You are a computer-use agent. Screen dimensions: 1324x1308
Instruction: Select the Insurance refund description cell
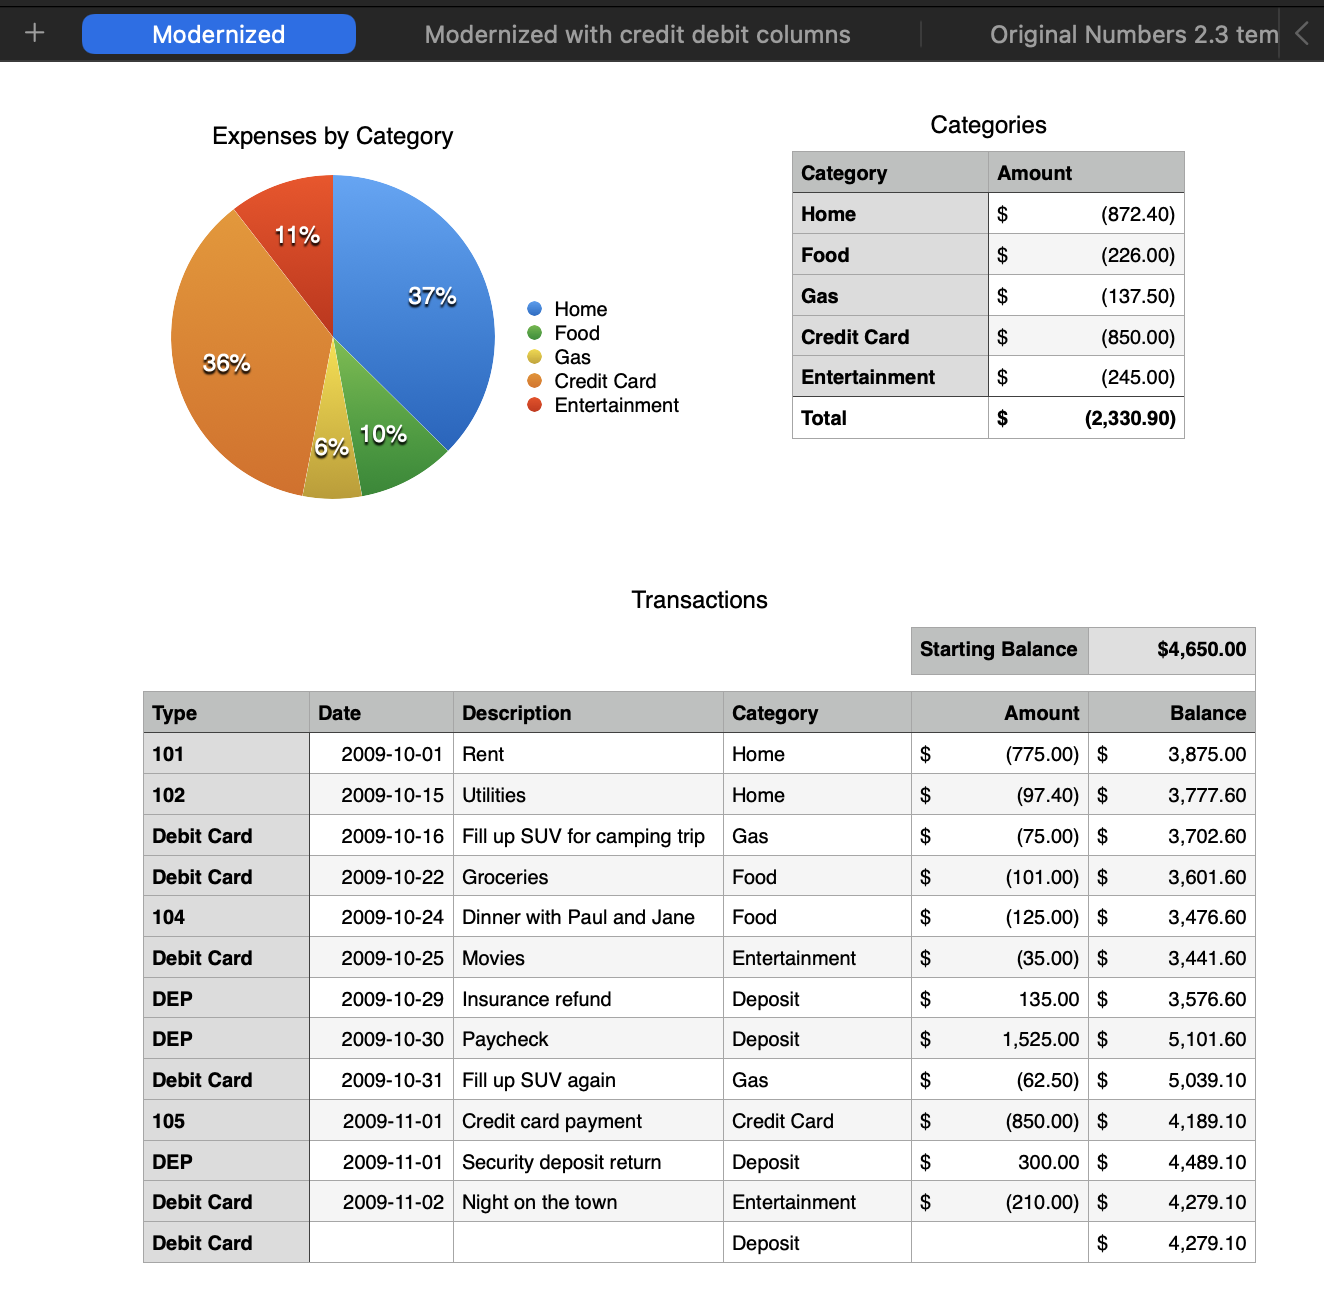(x=588, y=999)
